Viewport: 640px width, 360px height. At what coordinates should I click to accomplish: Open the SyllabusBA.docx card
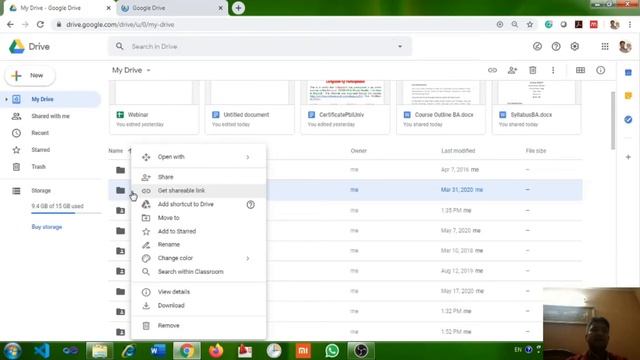pos(536,107)
